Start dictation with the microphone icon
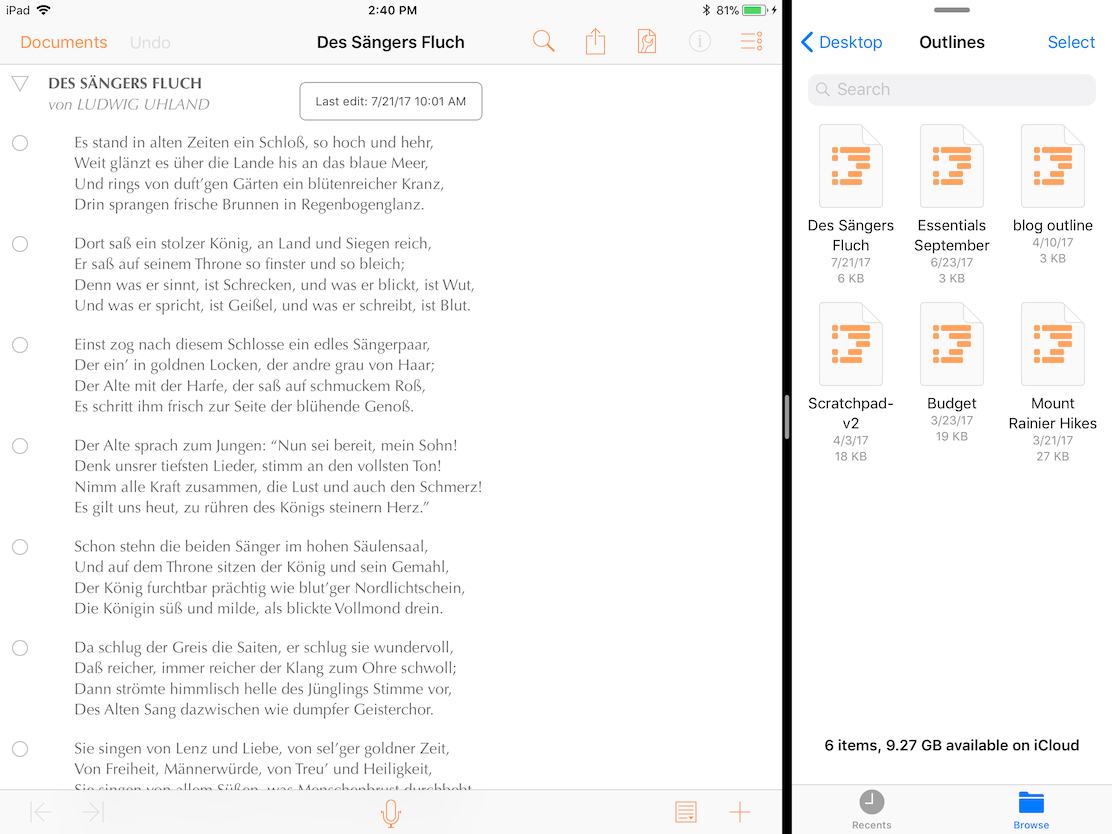 point(391,813)
